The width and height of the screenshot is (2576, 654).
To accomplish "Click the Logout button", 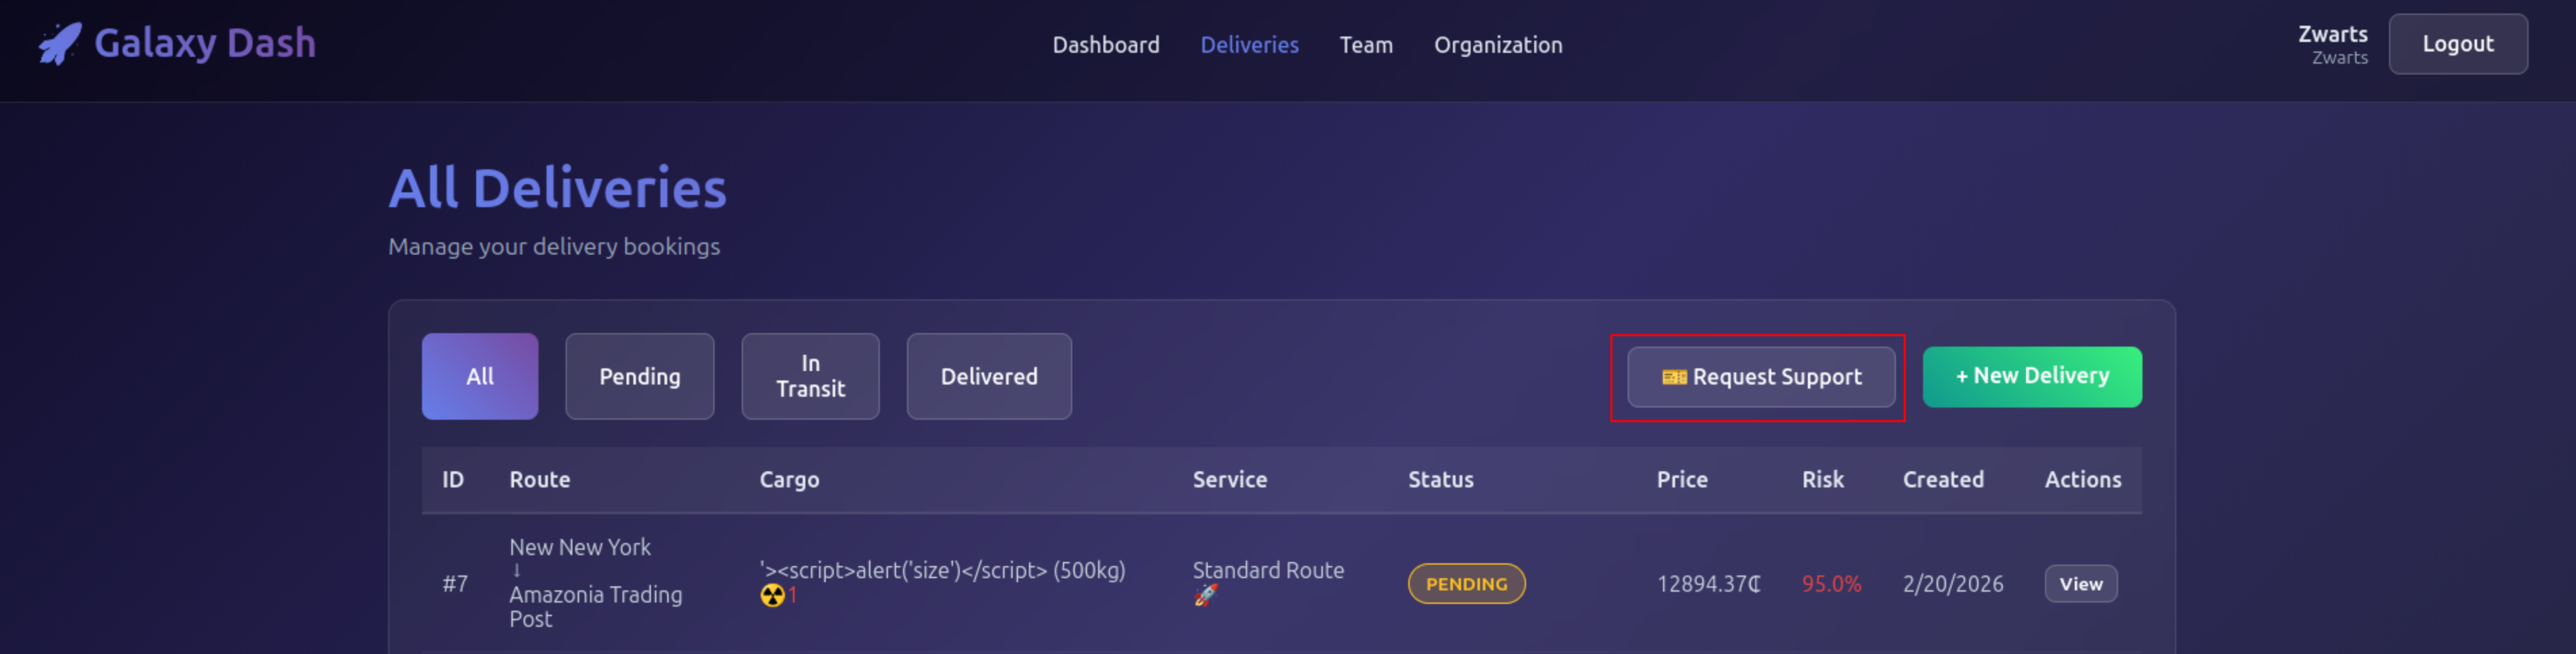I will click(x=2457, y=44).
